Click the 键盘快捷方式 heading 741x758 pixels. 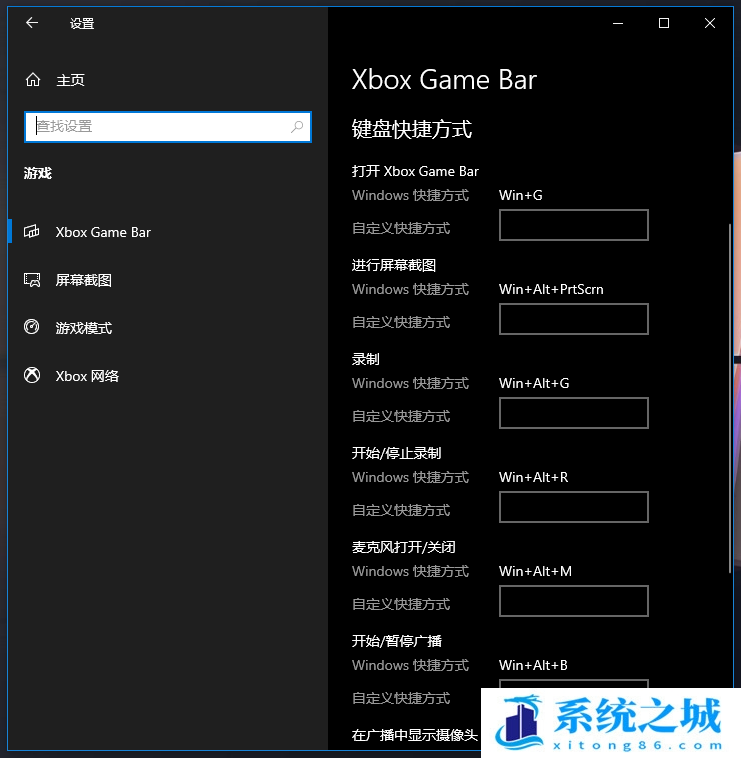412,129
